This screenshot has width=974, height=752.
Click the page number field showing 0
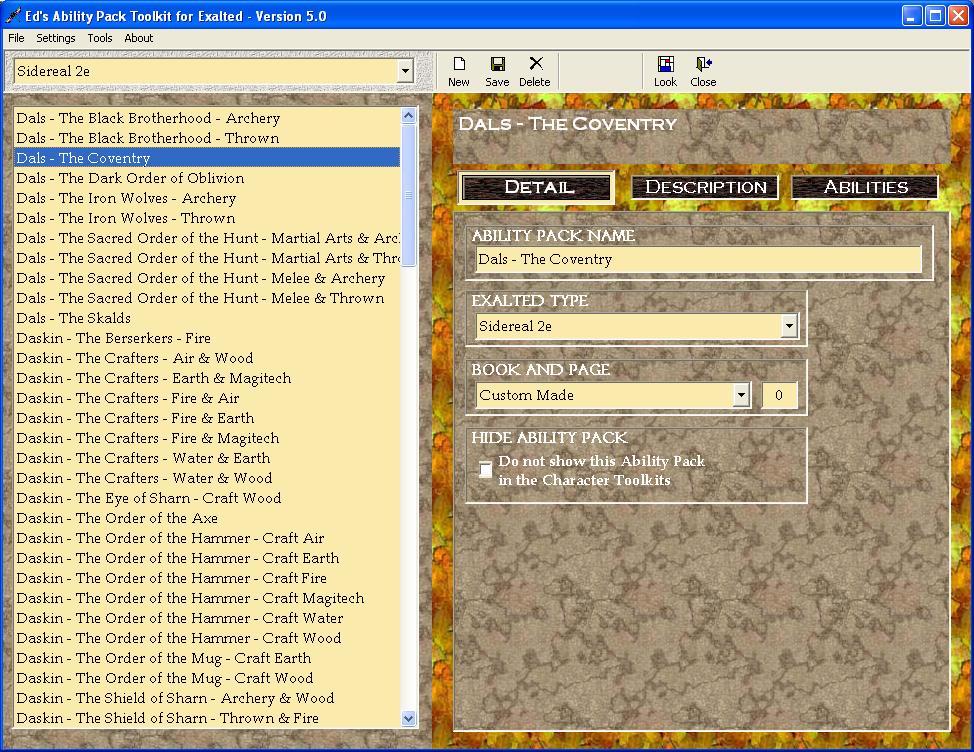[x=779, y=395]
